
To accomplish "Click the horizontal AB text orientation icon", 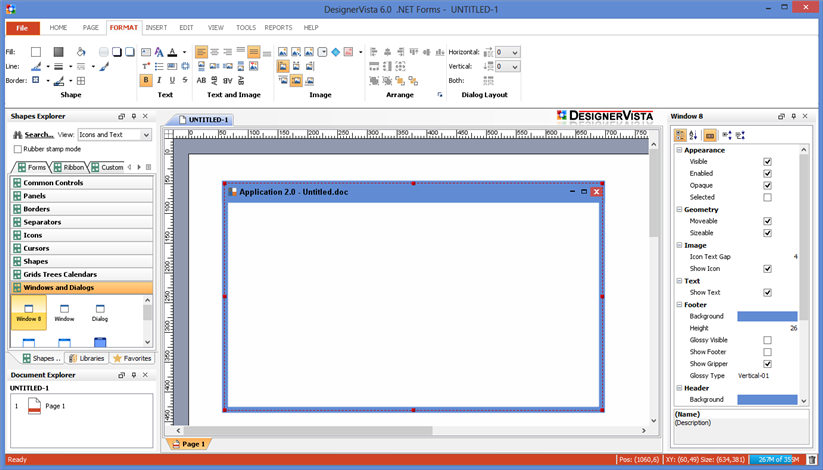I will coord(201,80).
